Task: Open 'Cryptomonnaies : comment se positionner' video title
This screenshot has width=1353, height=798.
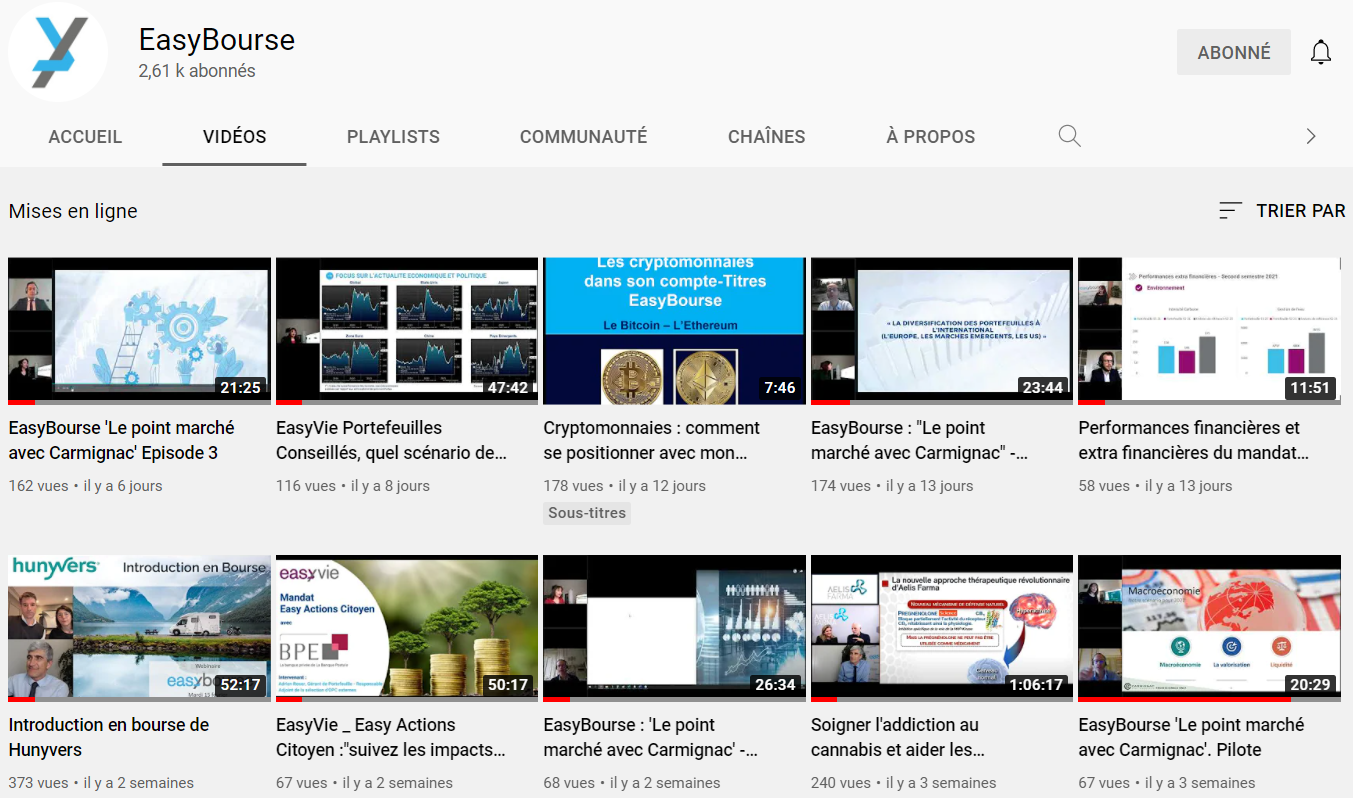Action: coord(651,440)
